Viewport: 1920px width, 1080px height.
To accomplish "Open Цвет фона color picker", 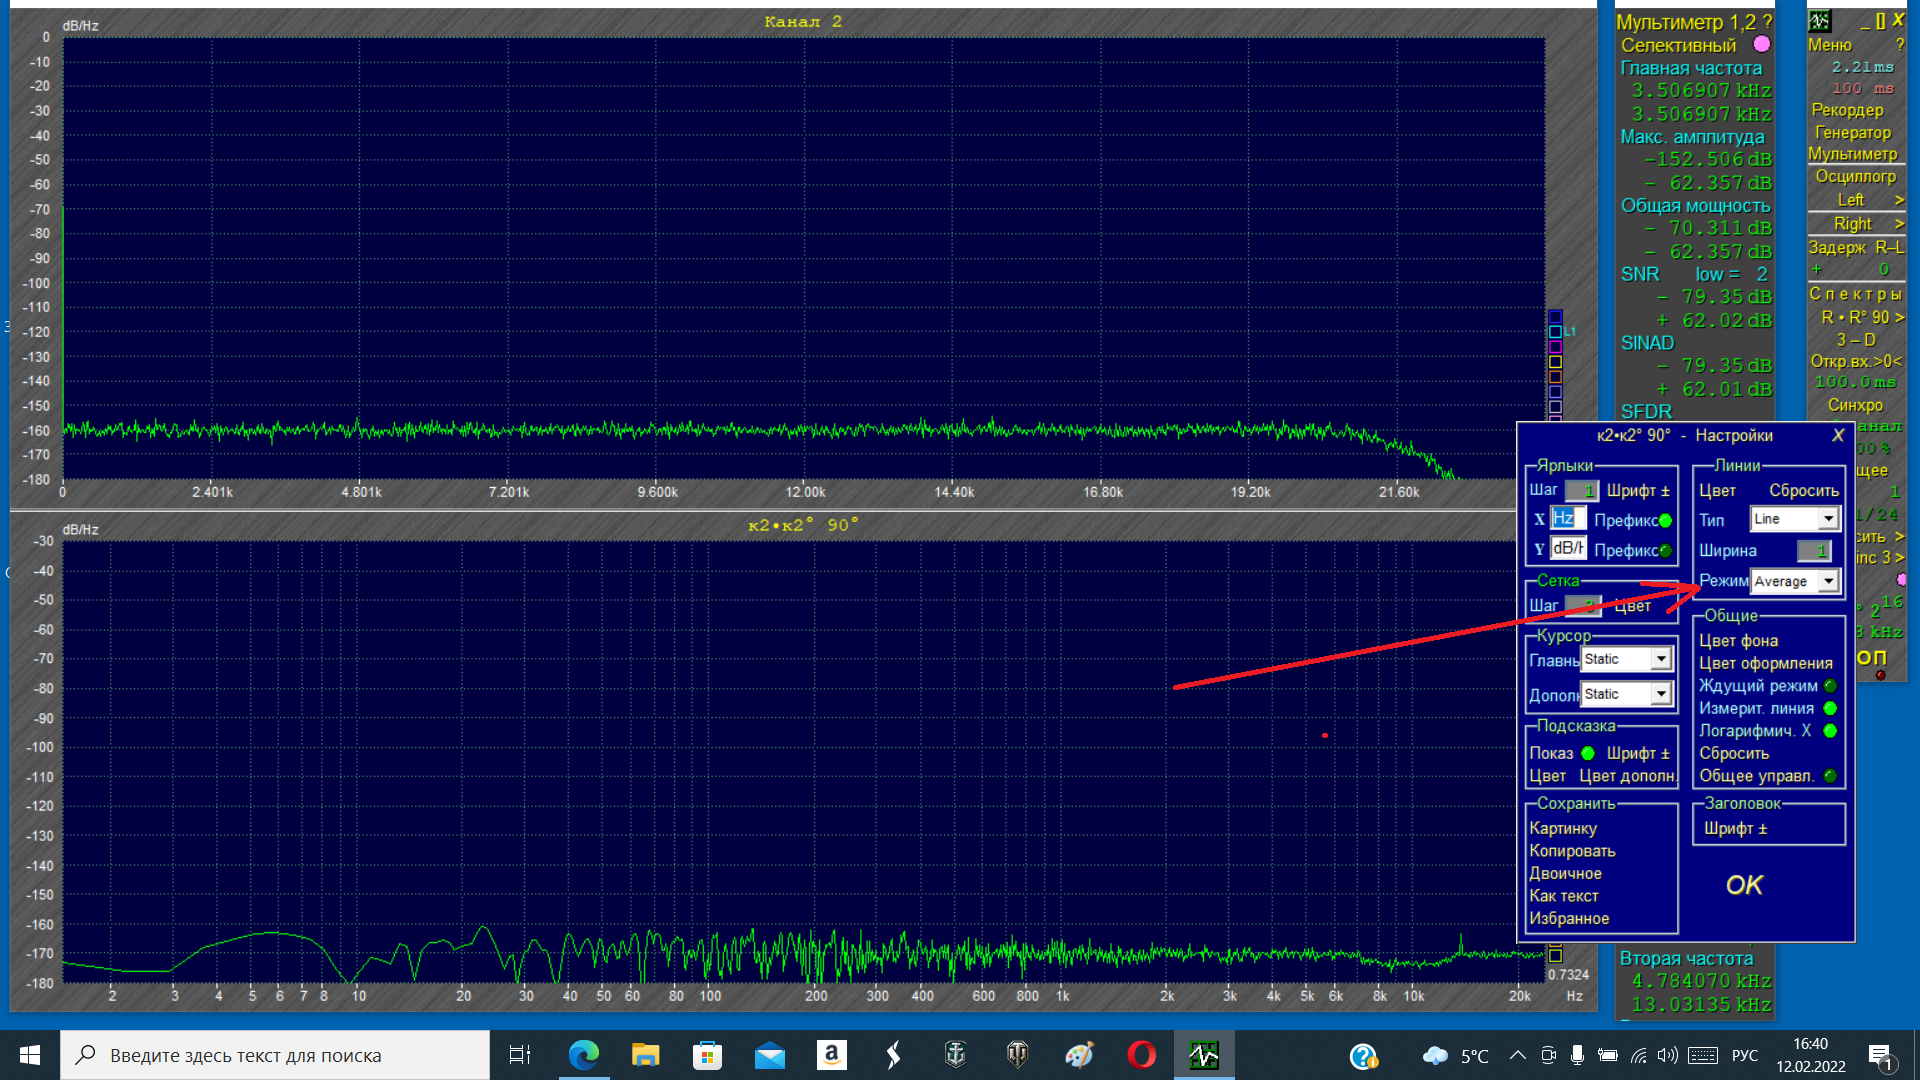I will (1738, 641).
